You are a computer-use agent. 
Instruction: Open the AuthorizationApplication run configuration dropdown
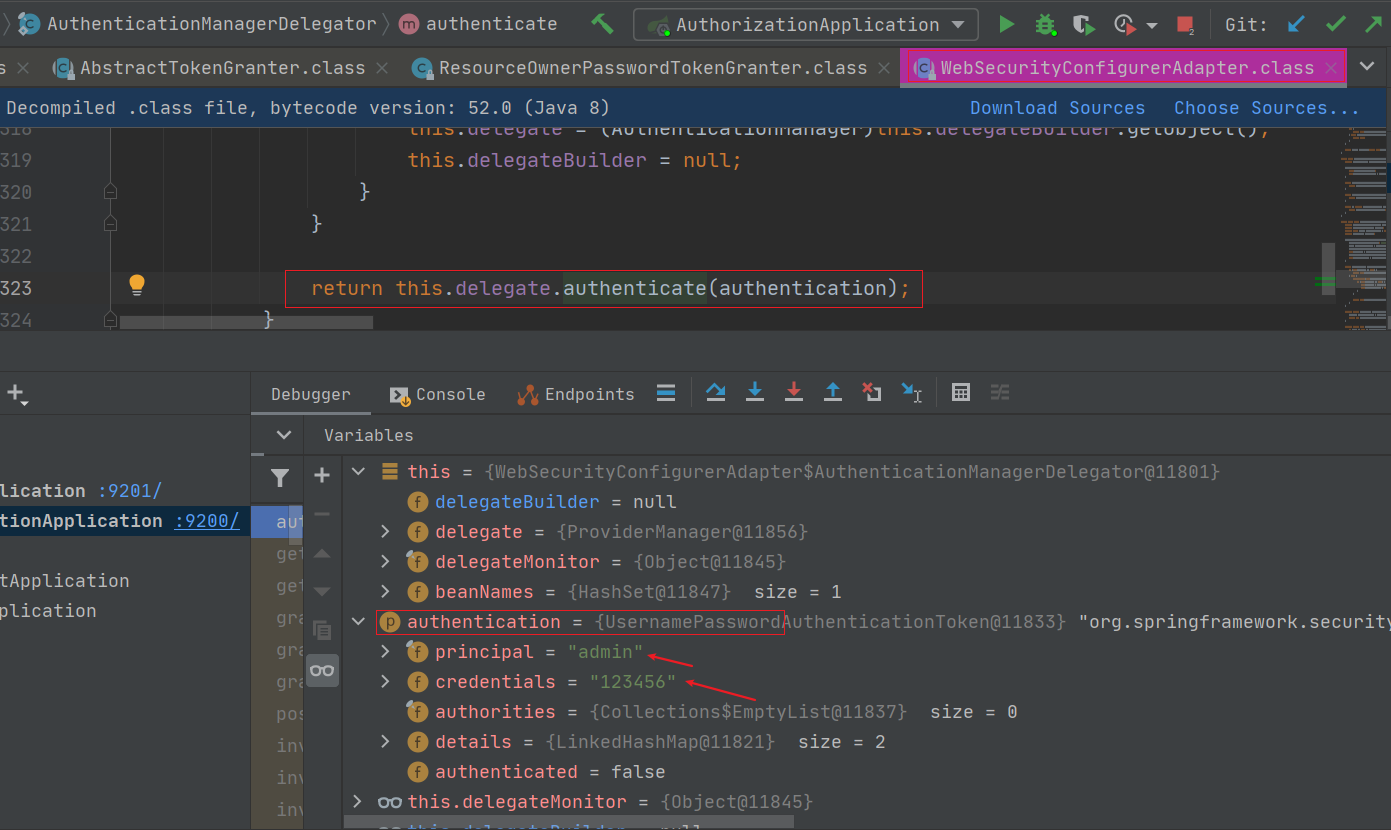(805, 24)
